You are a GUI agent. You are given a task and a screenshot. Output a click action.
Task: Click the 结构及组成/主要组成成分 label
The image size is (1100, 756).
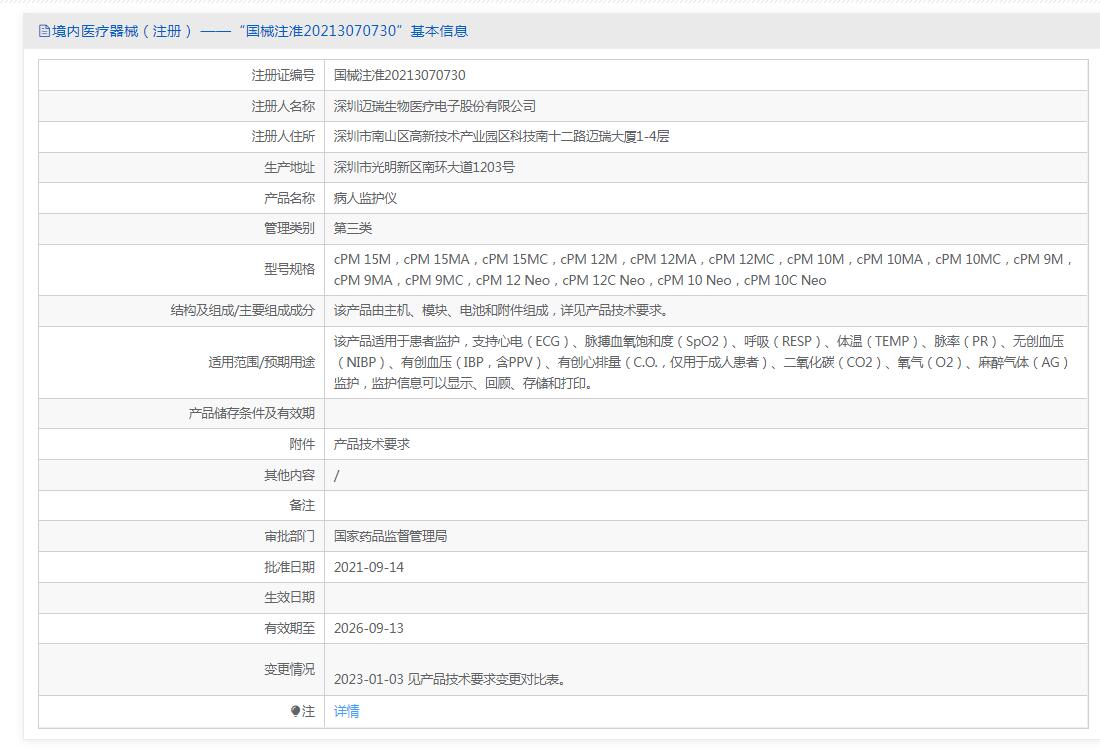click(x=243, y=310)
